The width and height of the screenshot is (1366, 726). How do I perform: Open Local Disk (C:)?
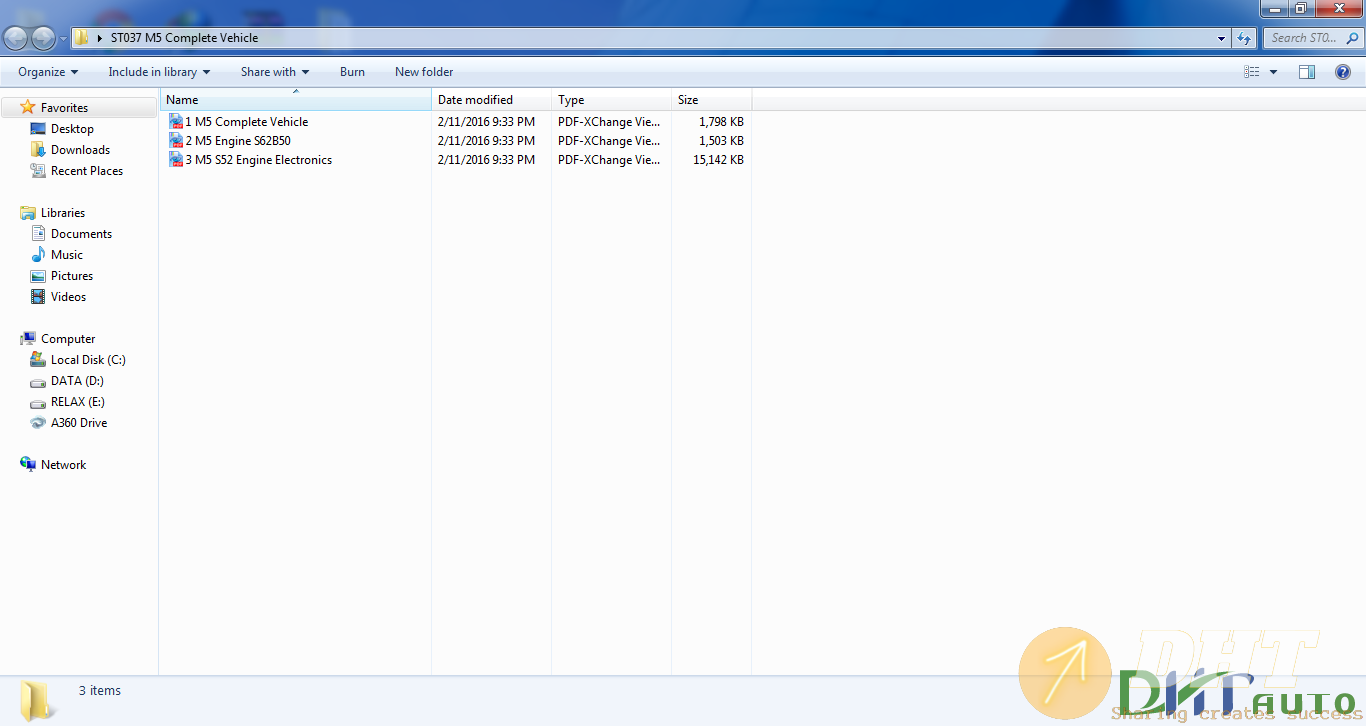[x=88, y=360]
